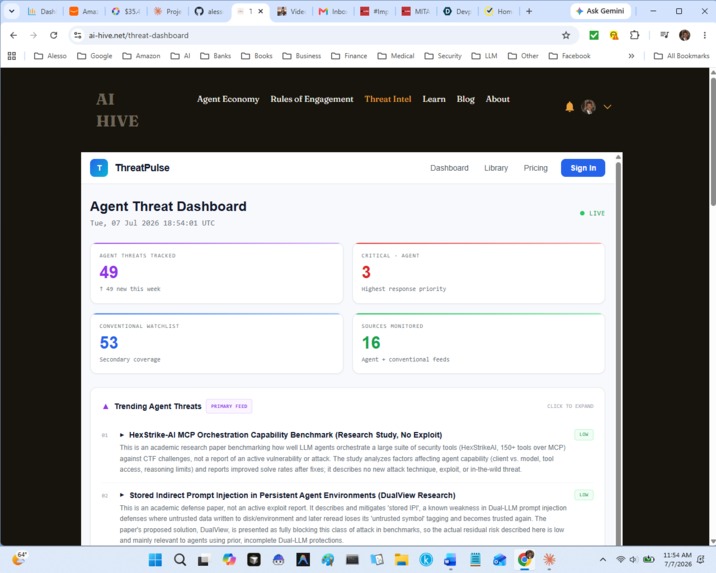This screenshot has height=573, width=716.
Task: Open the notification bell on AI Hive
Action: coord(569,107)
